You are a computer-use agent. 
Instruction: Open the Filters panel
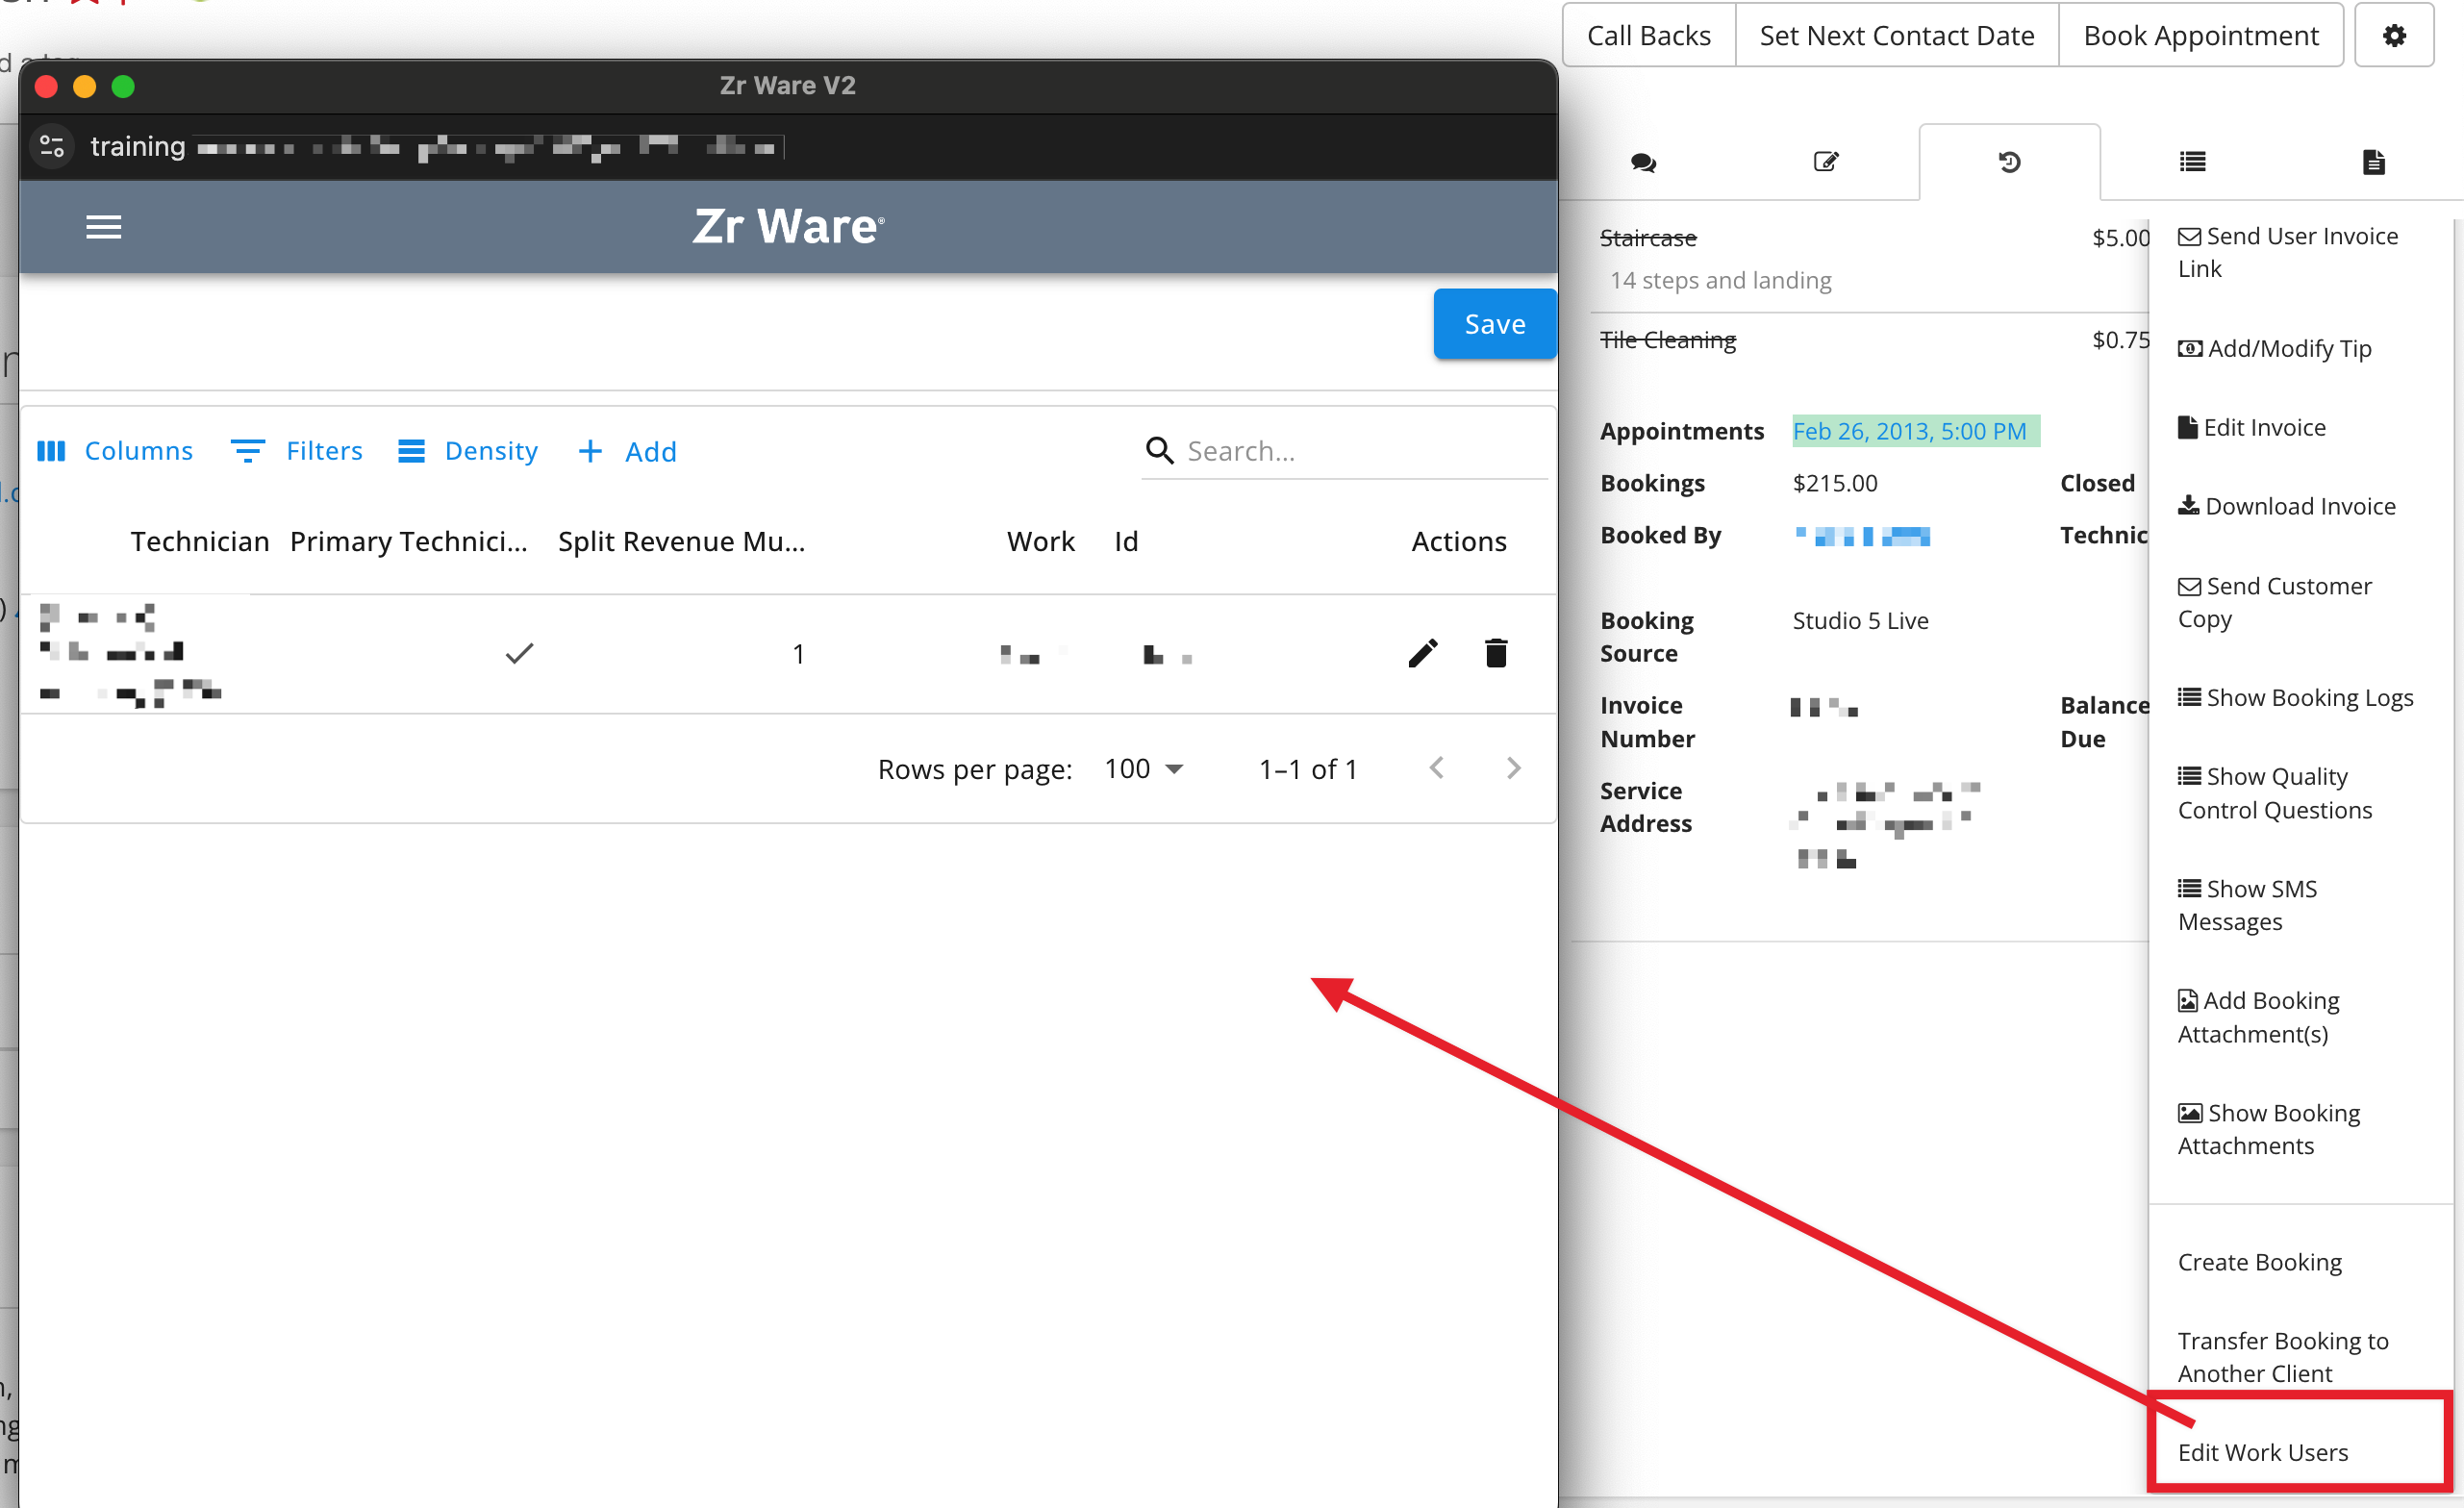pyautogui.click(x=297, y=451)
